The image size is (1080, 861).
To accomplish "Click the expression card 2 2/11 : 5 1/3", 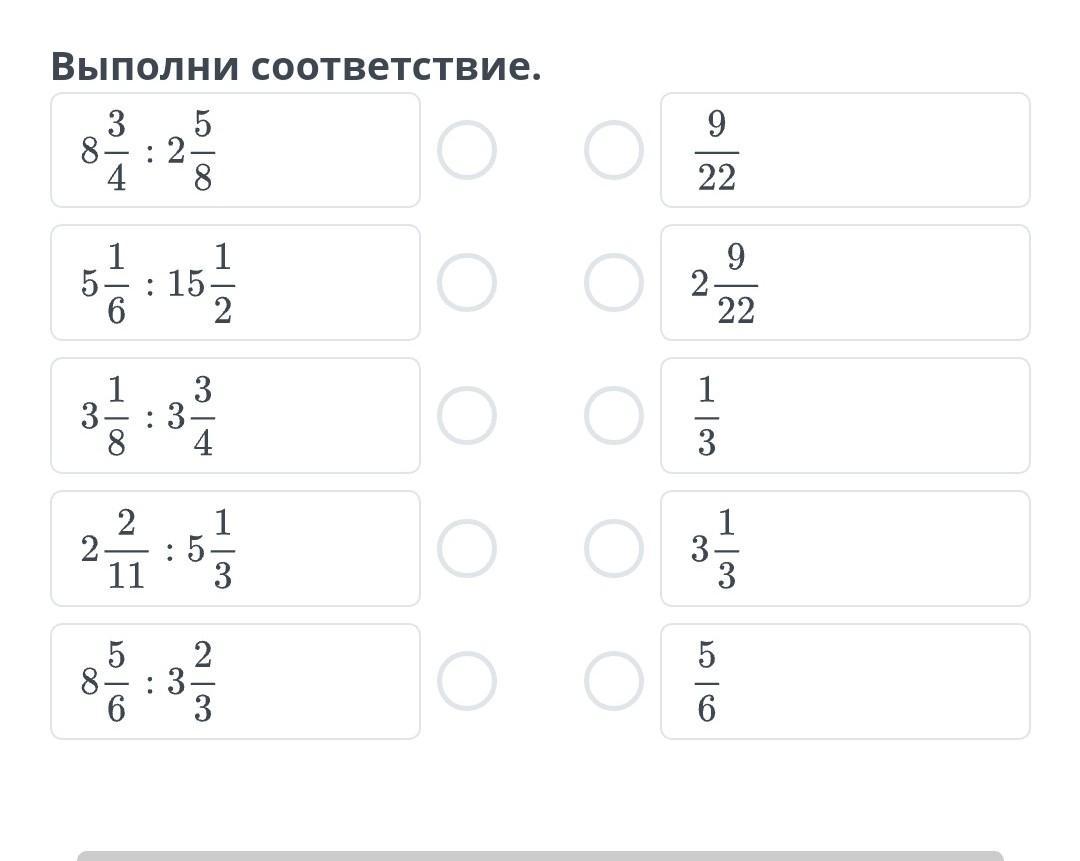I will (236, 548).
